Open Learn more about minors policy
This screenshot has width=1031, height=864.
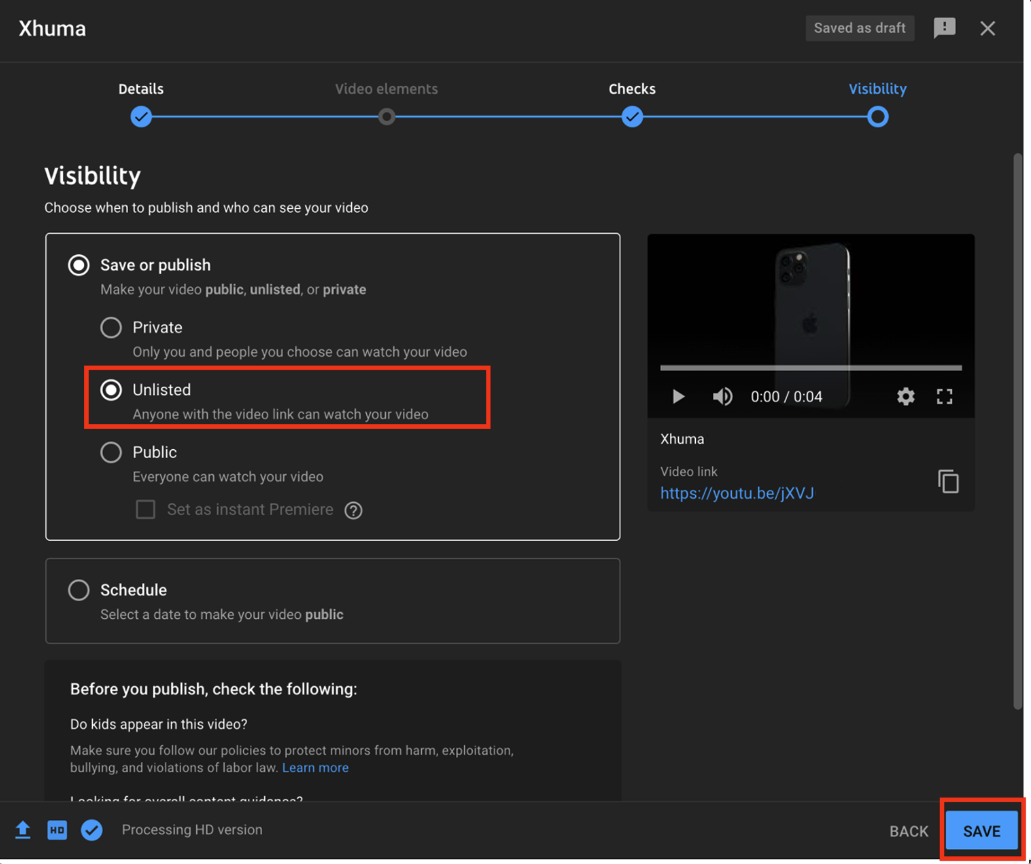(315, 767)
